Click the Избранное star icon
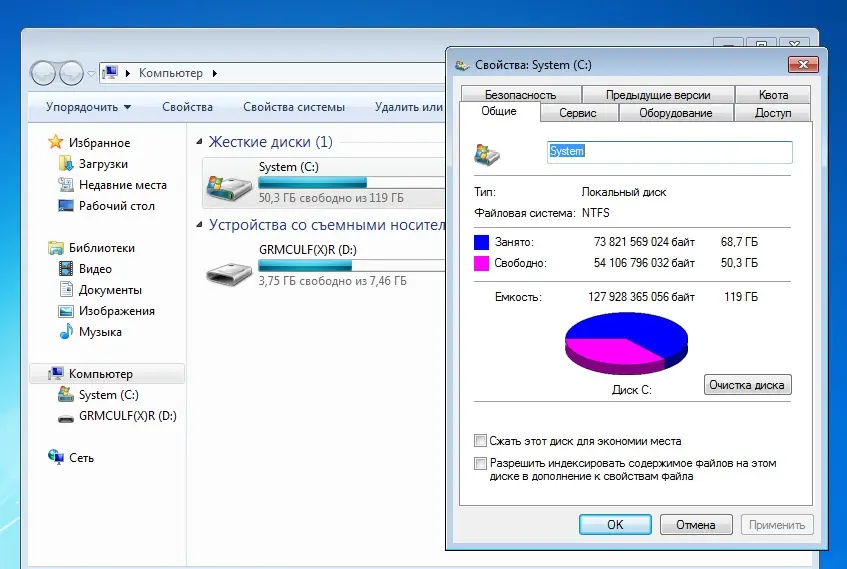847x569 pixels. coord(55,142)
